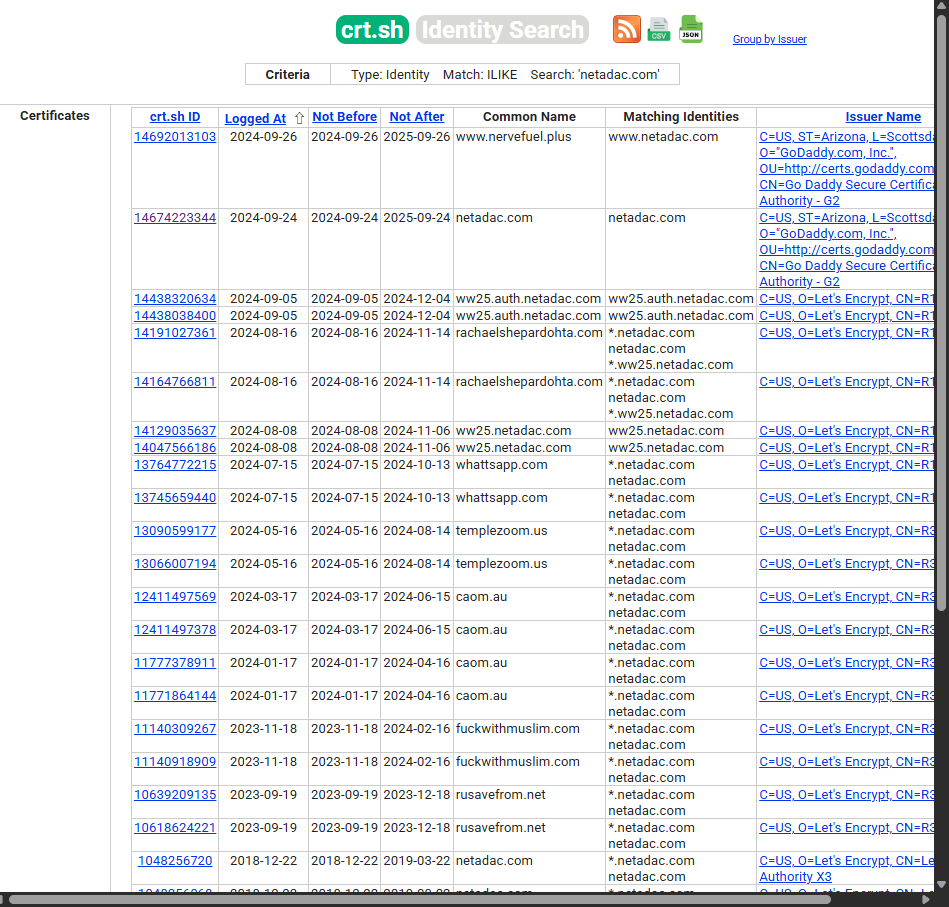Screen dimensions: 949x907
Task: Open GoDaddy issuer link for 14674223344 row
Action: point(847,250)
